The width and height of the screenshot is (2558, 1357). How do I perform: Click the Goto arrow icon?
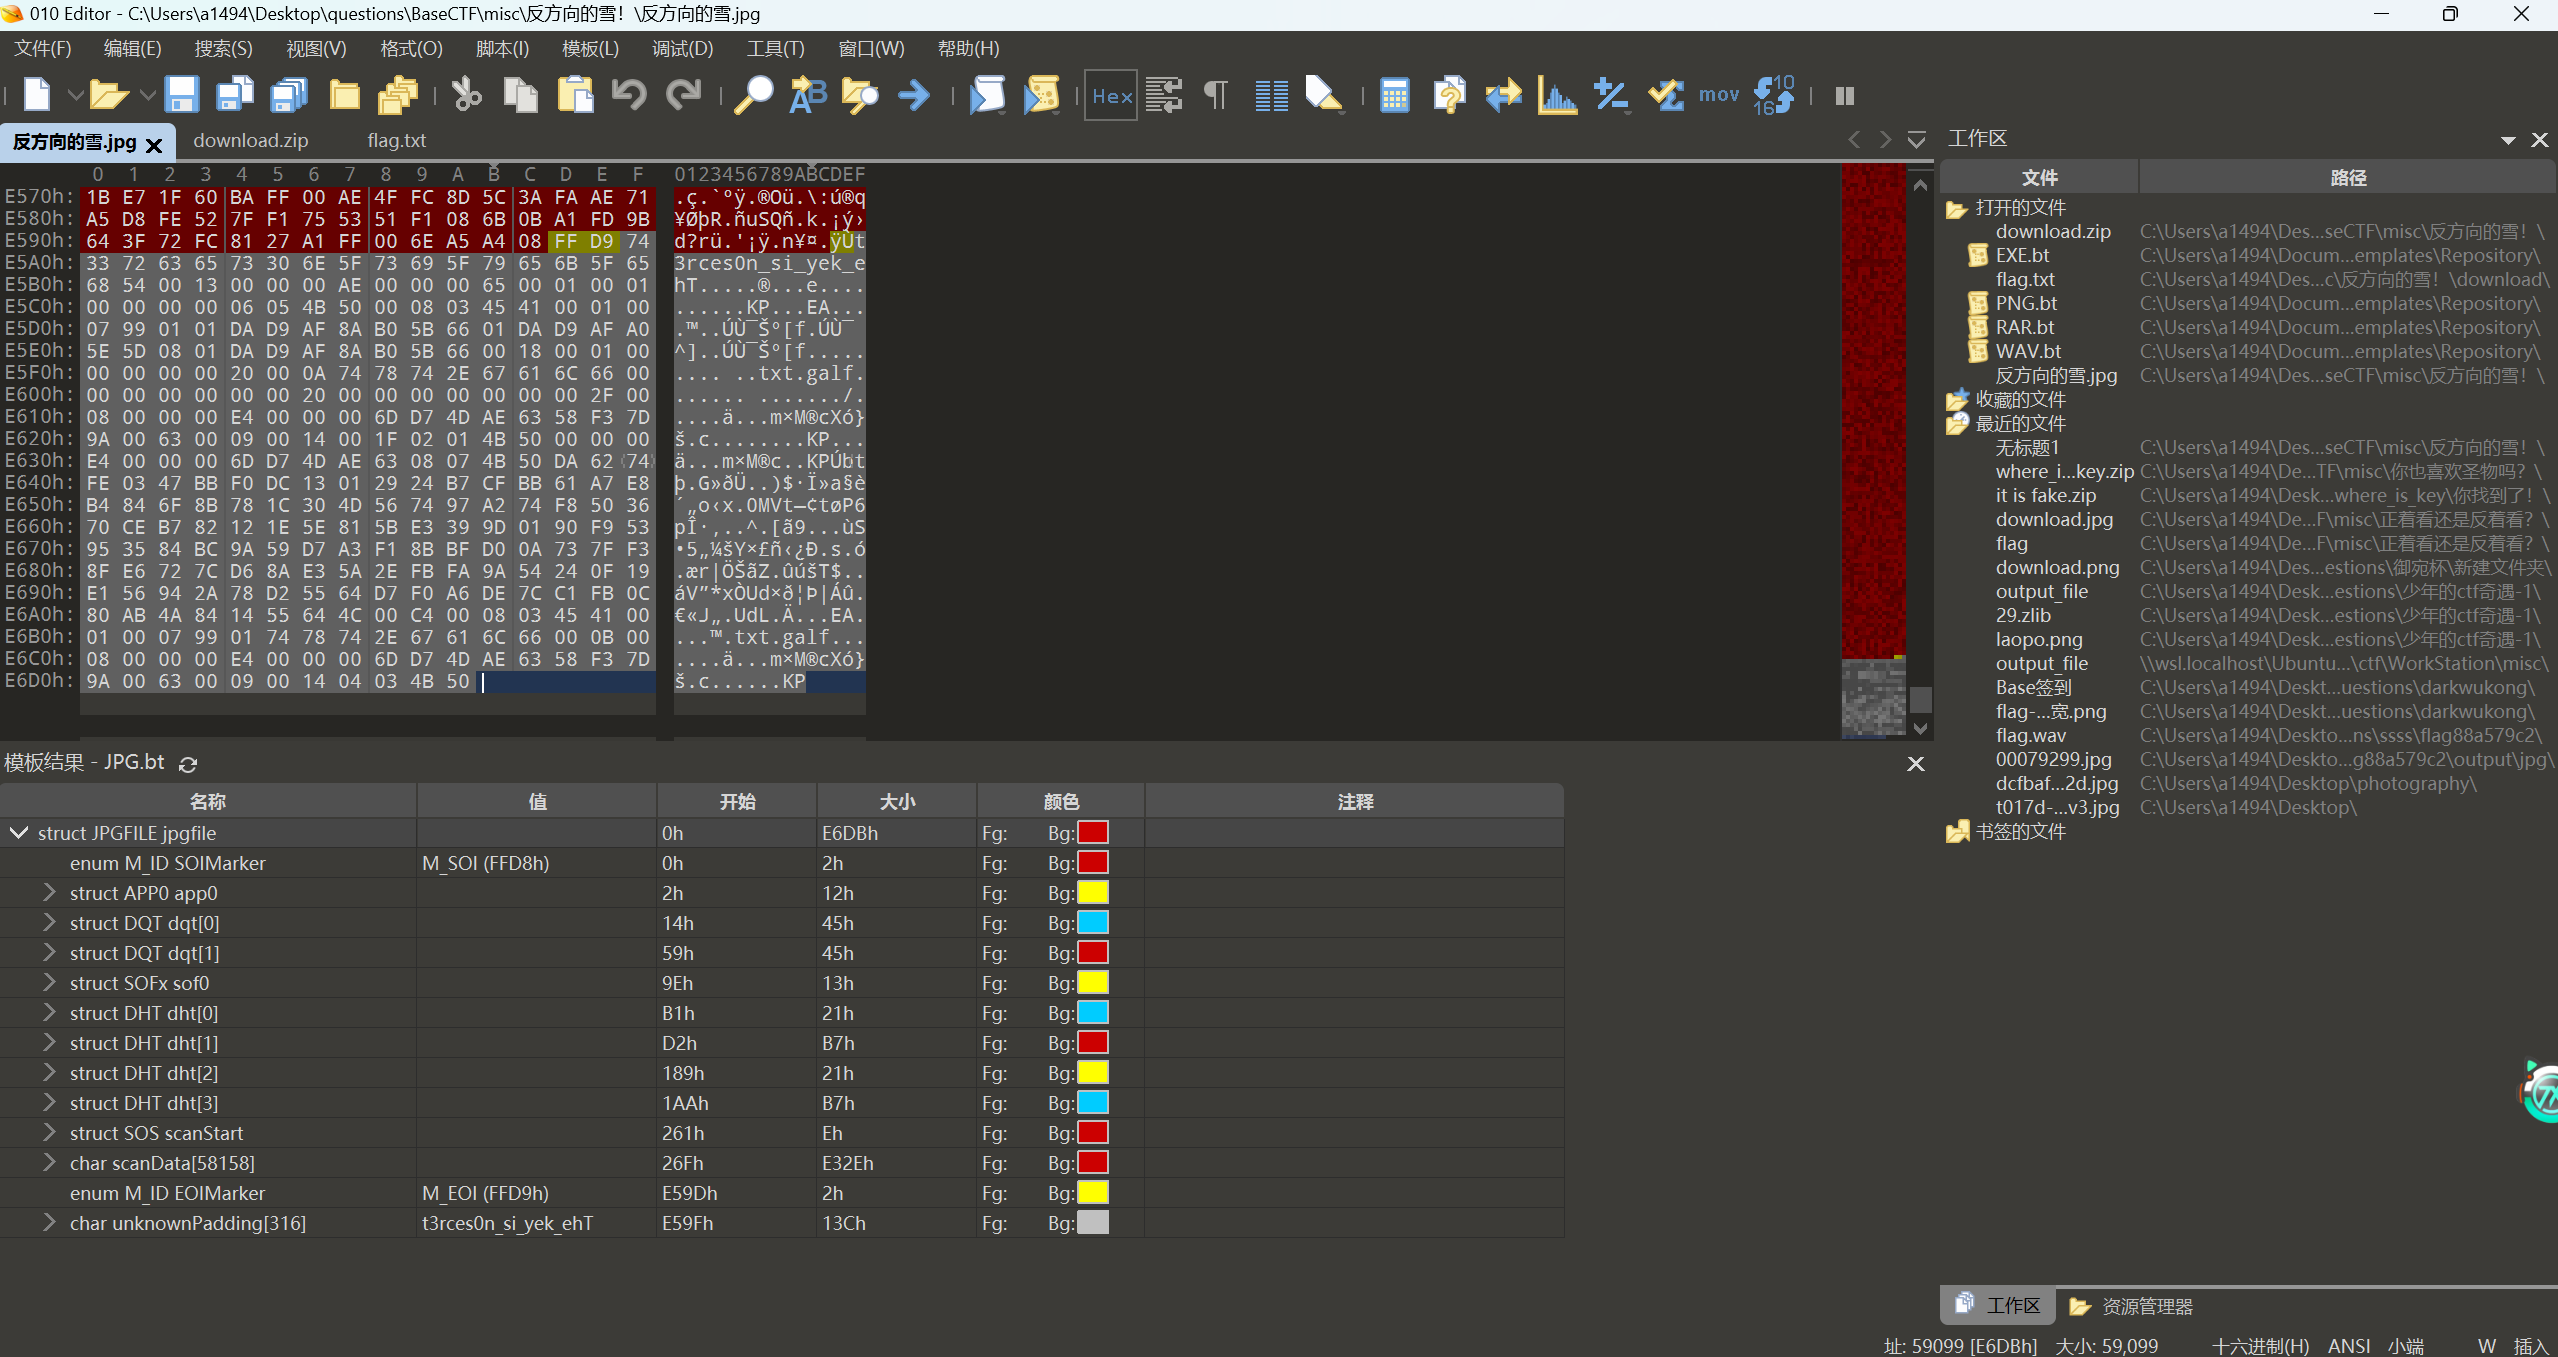tap(913, 95)
